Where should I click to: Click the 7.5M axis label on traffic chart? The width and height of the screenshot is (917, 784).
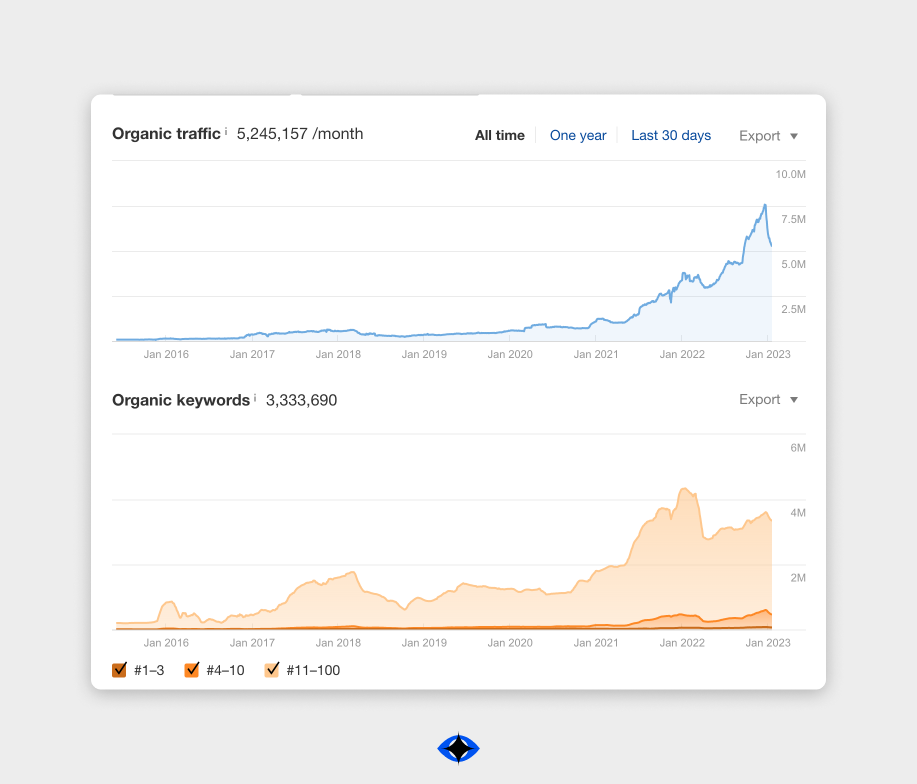(793, 219)
